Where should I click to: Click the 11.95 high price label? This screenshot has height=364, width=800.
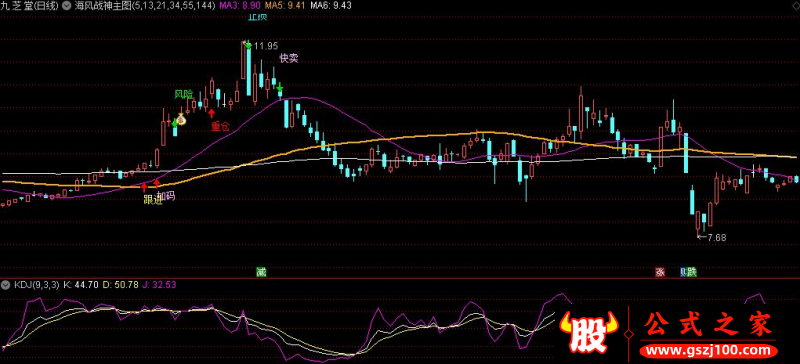262,46
